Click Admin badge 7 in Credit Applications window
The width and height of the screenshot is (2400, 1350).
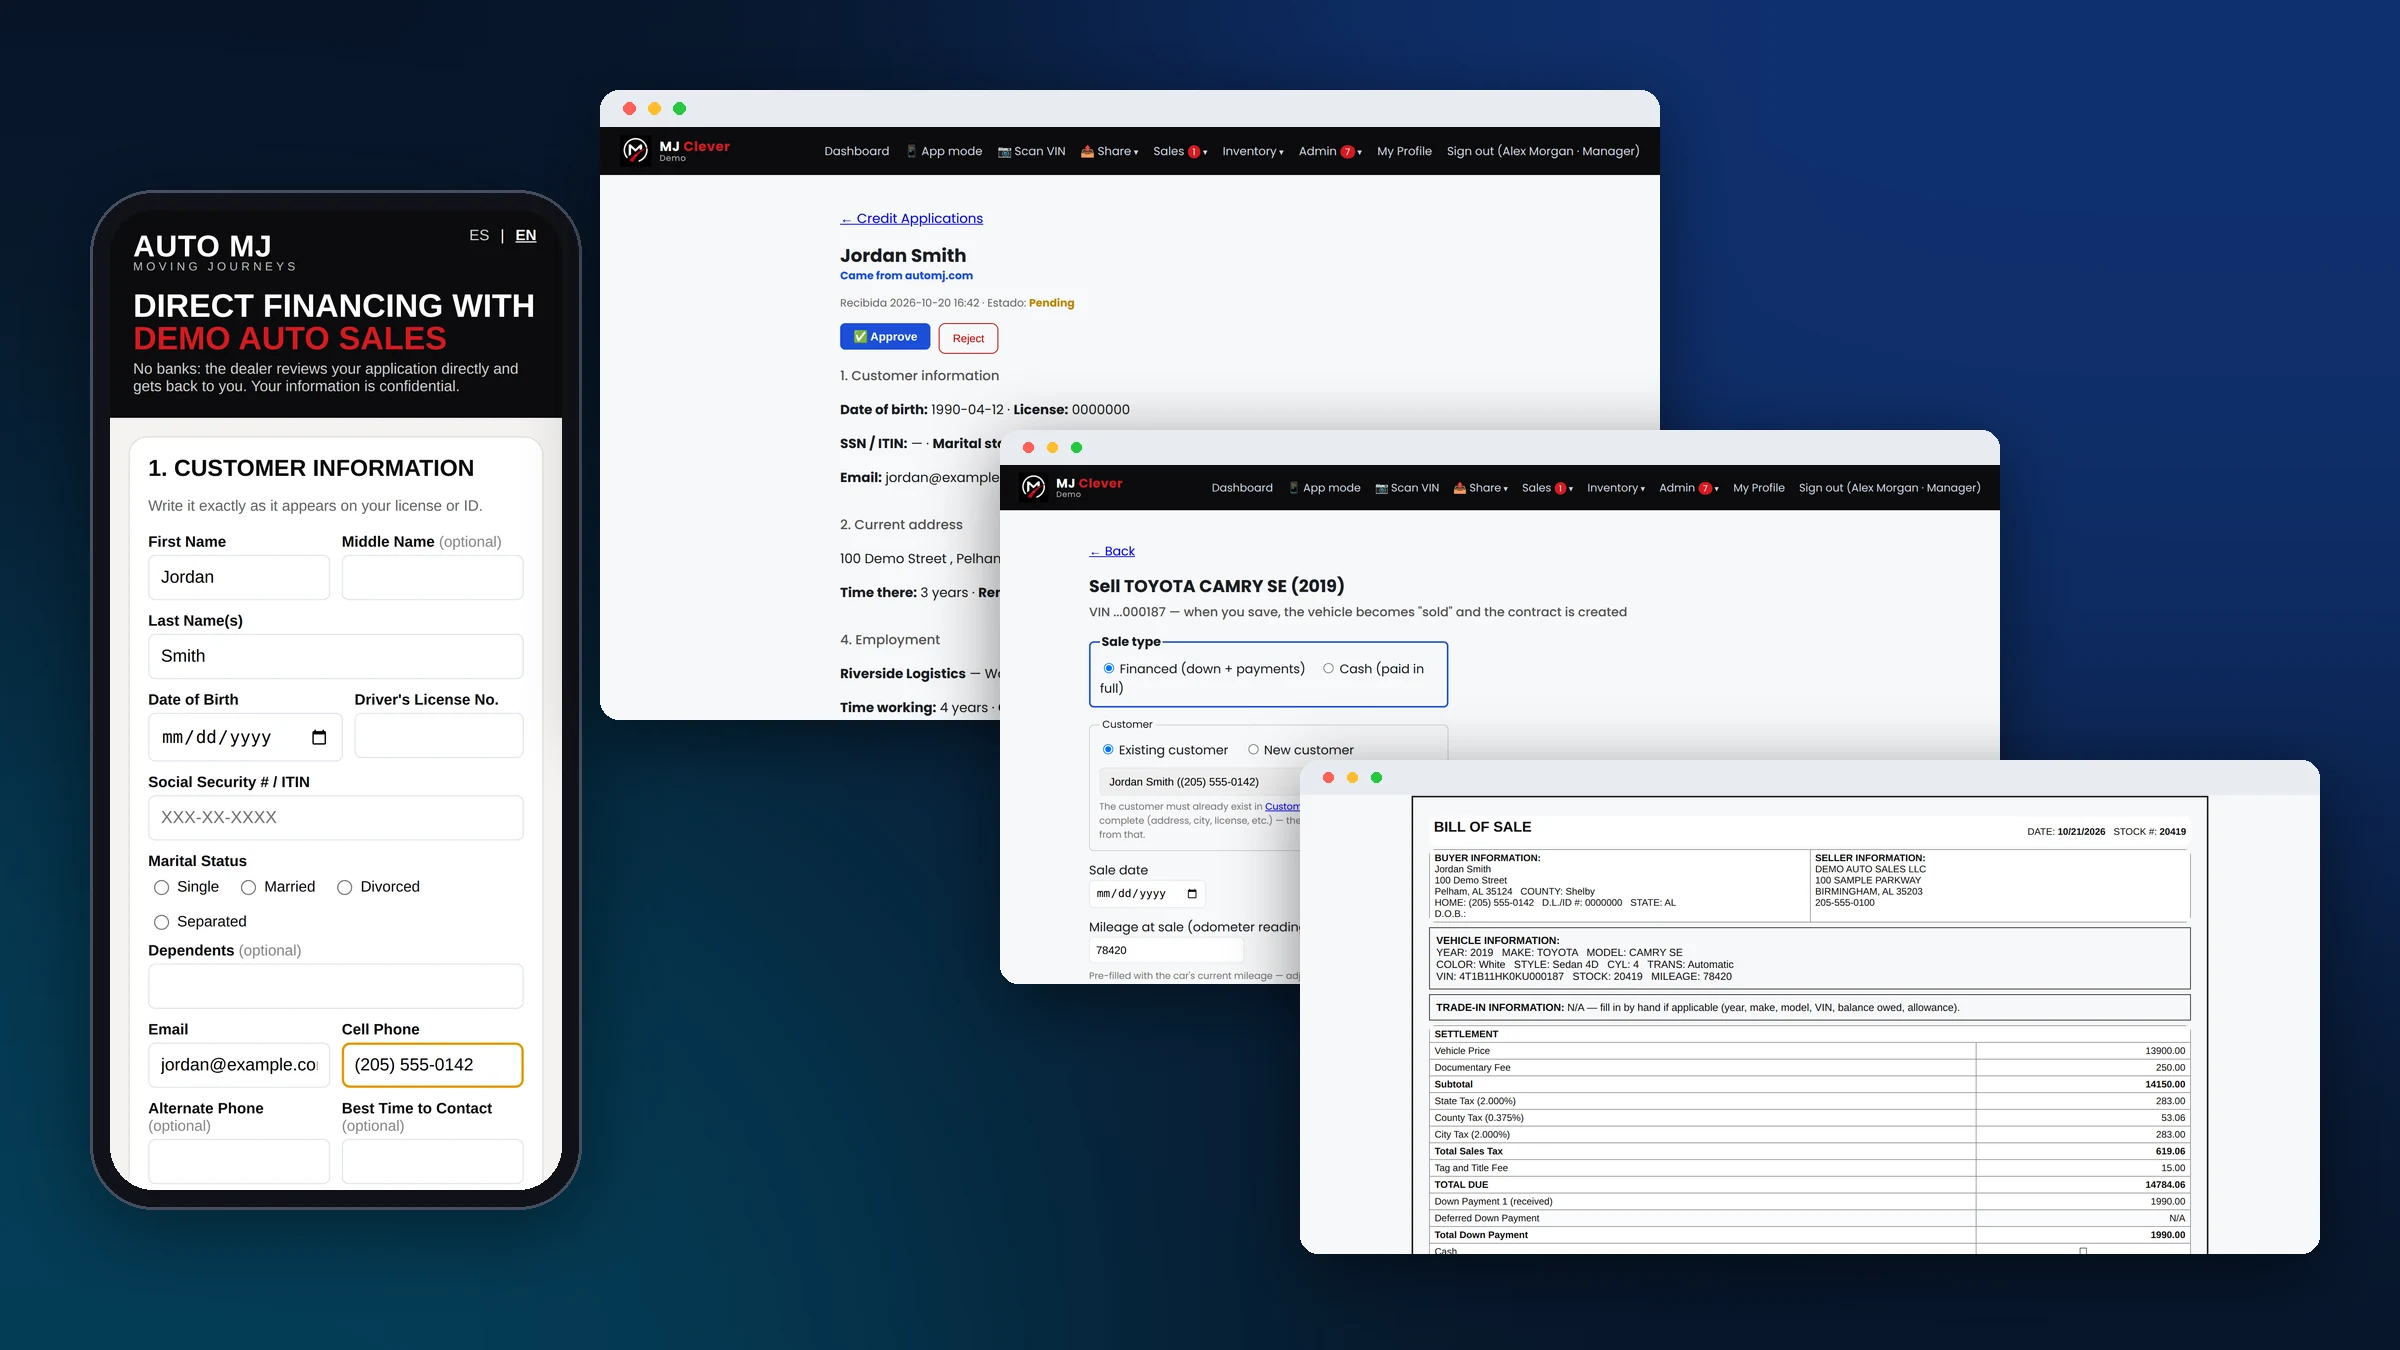point(1347,152)
